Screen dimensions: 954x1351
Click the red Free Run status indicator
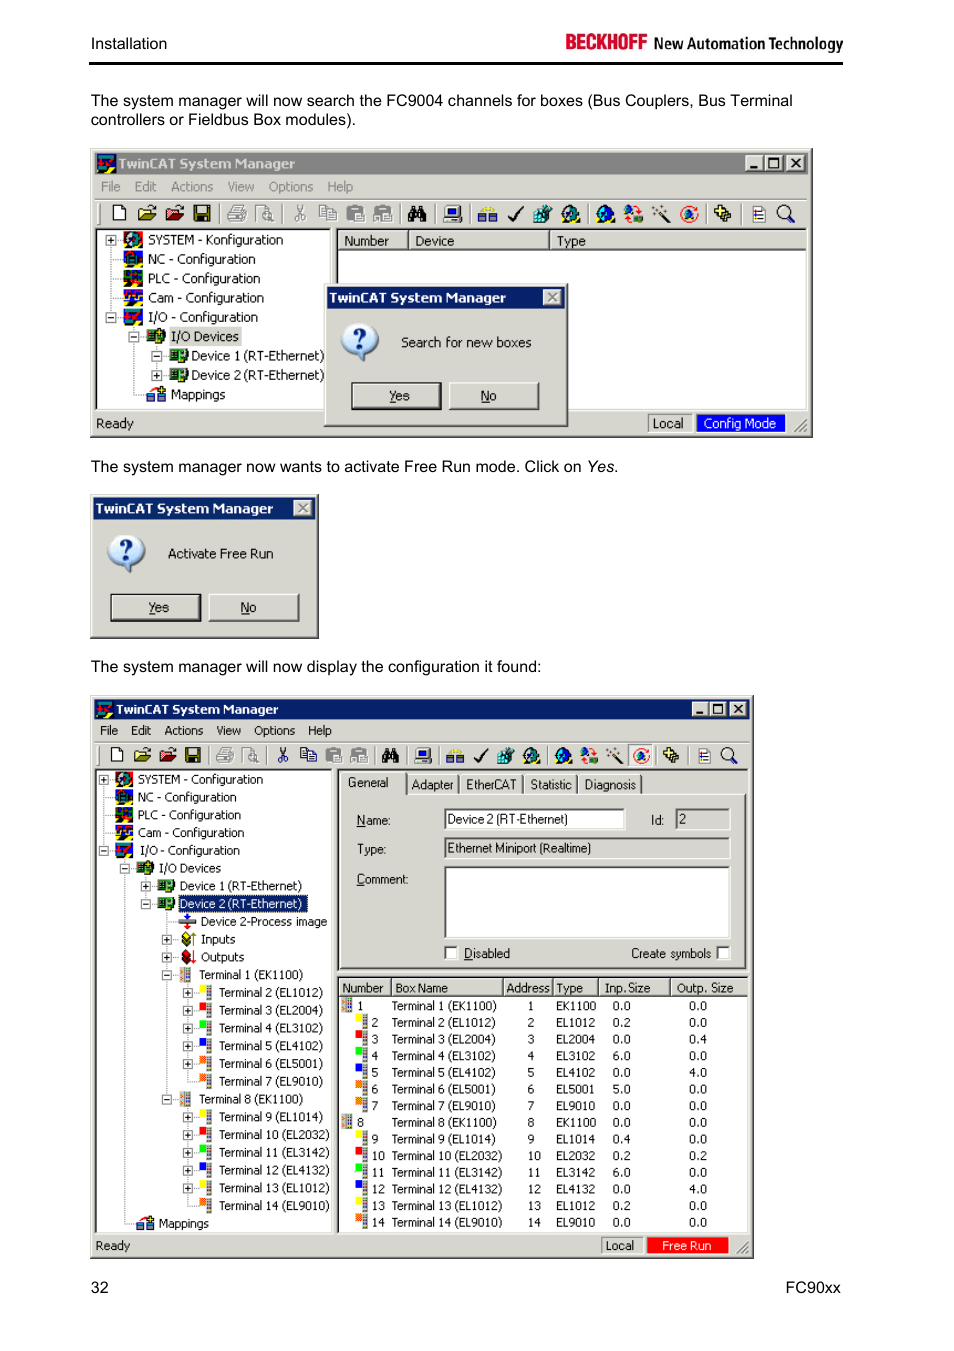[687, 1246]
